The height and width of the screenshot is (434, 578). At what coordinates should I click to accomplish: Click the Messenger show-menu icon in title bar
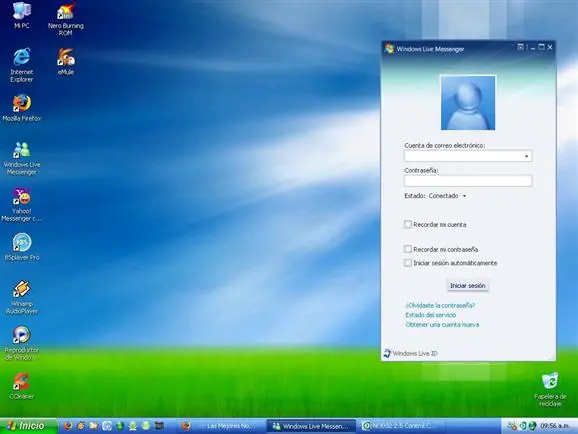(520, 47)
